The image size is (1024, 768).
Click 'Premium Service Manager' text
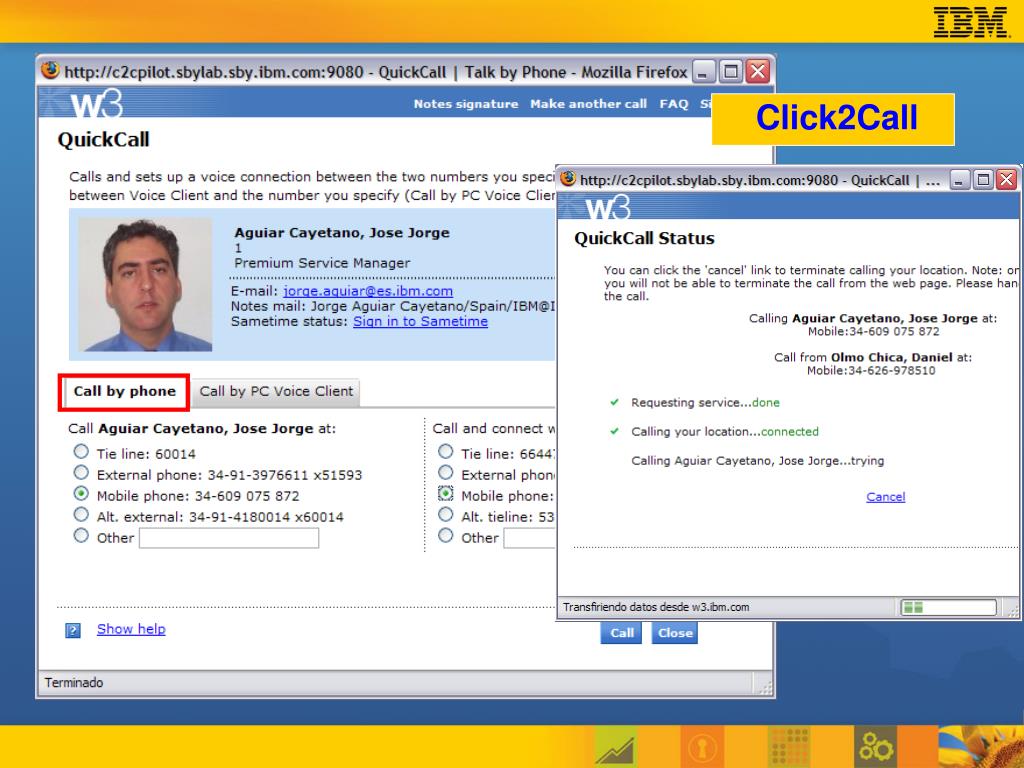pos(322,263)
